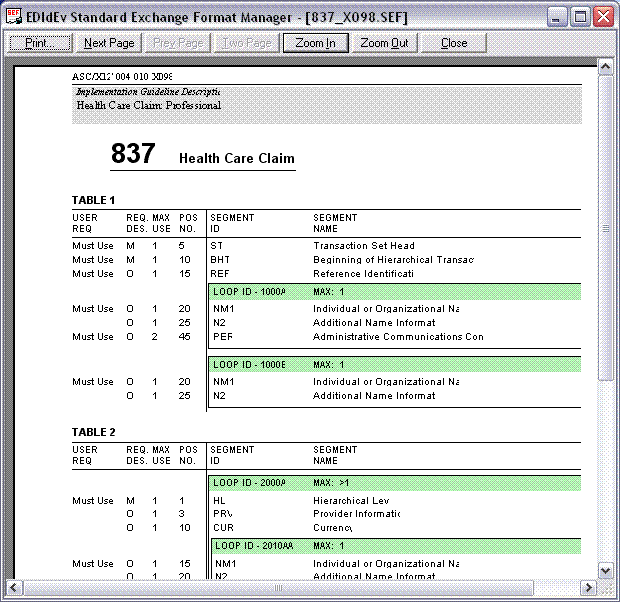This screenshot has height=602, width=620.
Task: Click the LOOP ID - 1000B header
Action: pyautogui.click(x=395, y=365)
